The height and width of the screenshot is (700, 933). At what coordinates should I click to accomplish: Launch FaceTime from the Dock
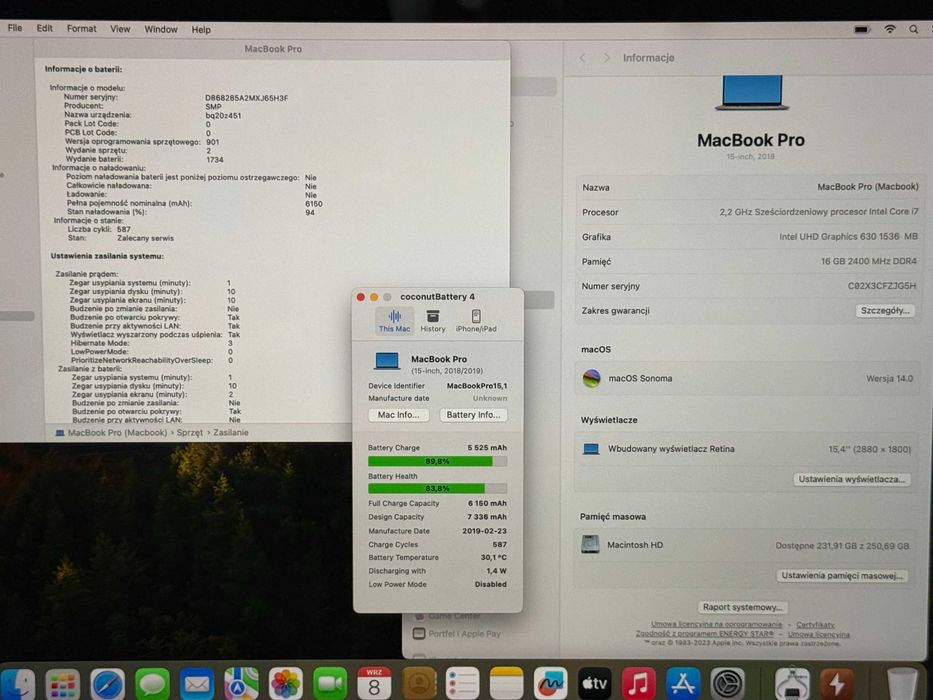(x=330, y=683)
